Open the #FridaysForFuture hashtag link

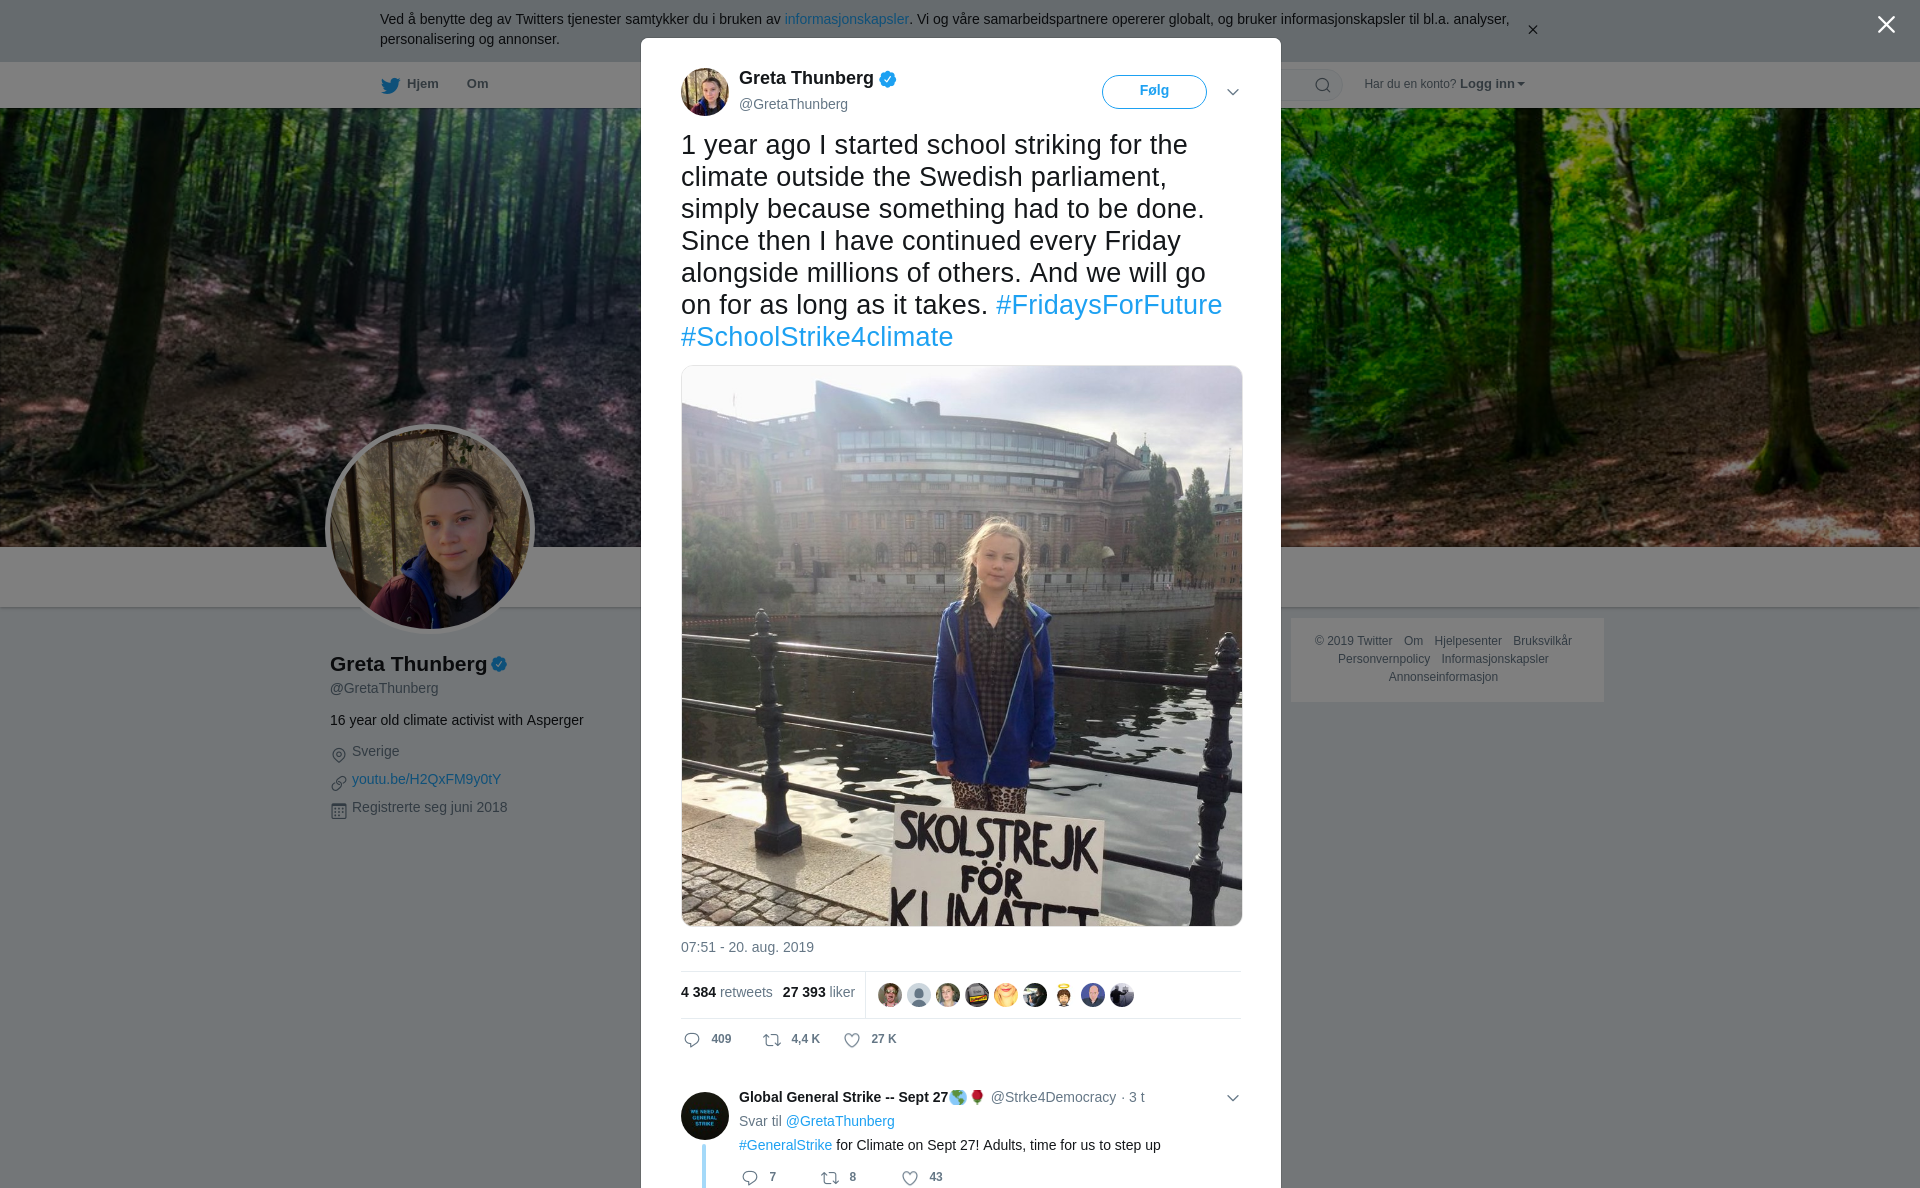[x=1109, y=305]
